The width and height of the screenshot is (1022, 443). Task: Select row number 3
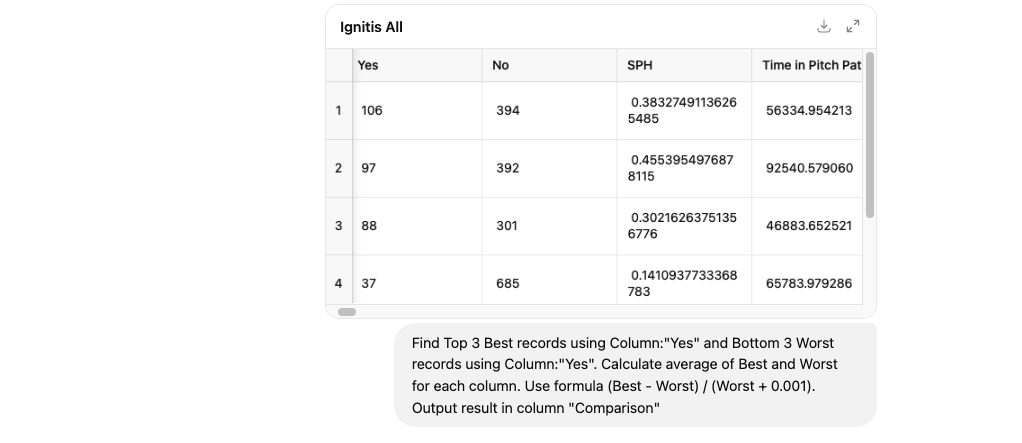pos(339,226)
